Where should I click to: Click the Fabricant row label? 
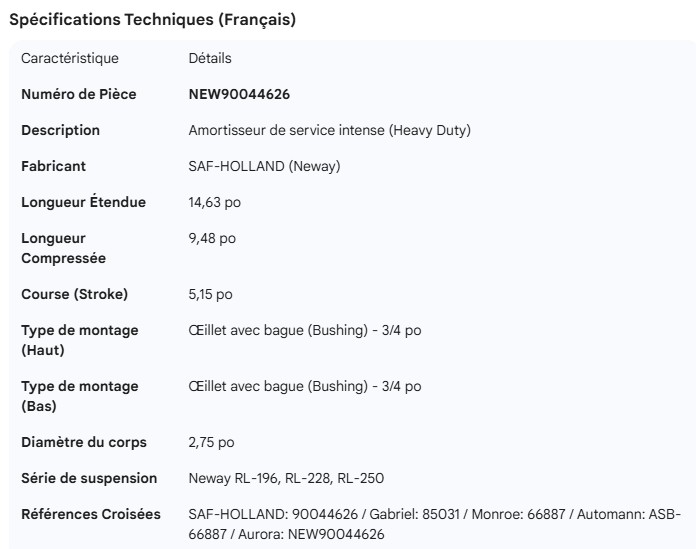[53, 166]
